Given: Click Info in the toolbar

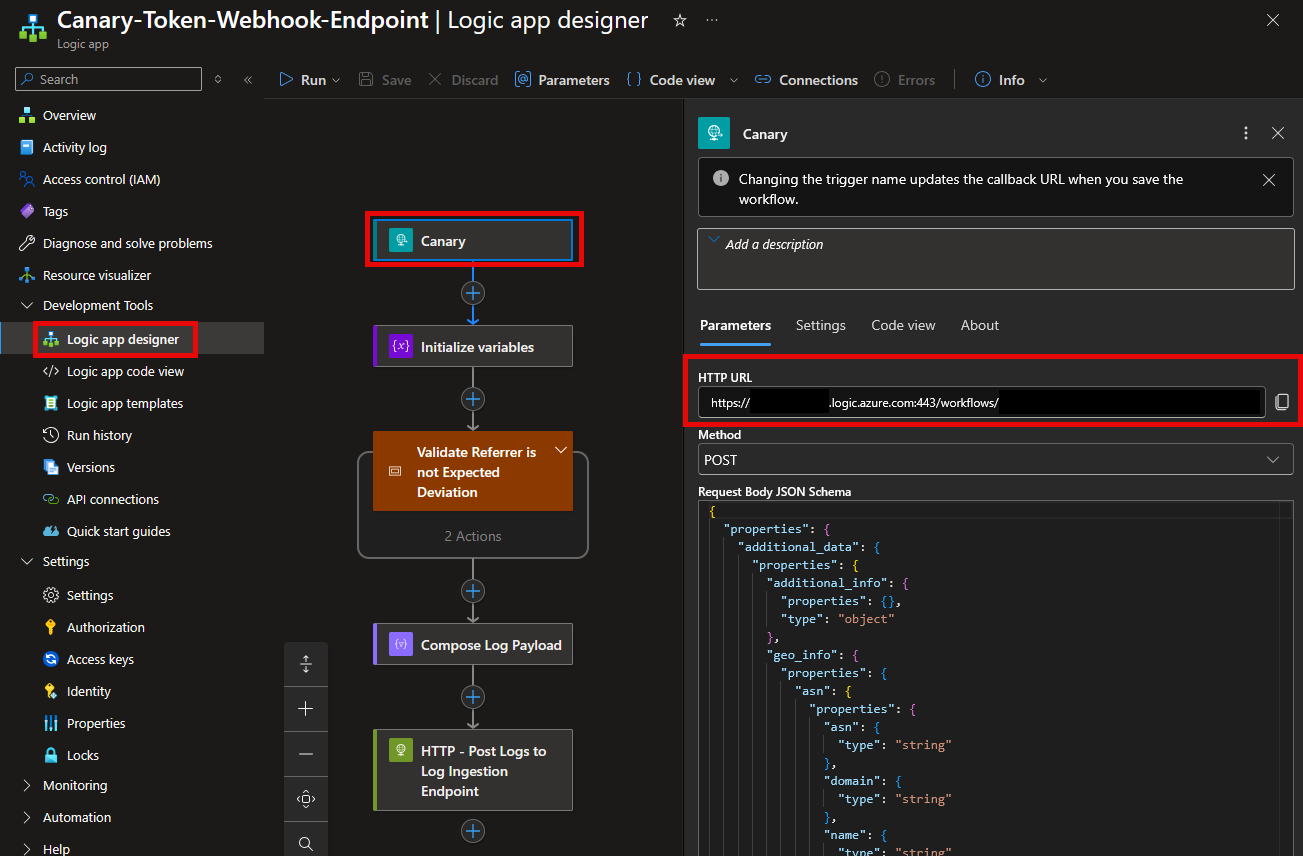Looking at the screenshot, I should click(x=1000, y=80).
